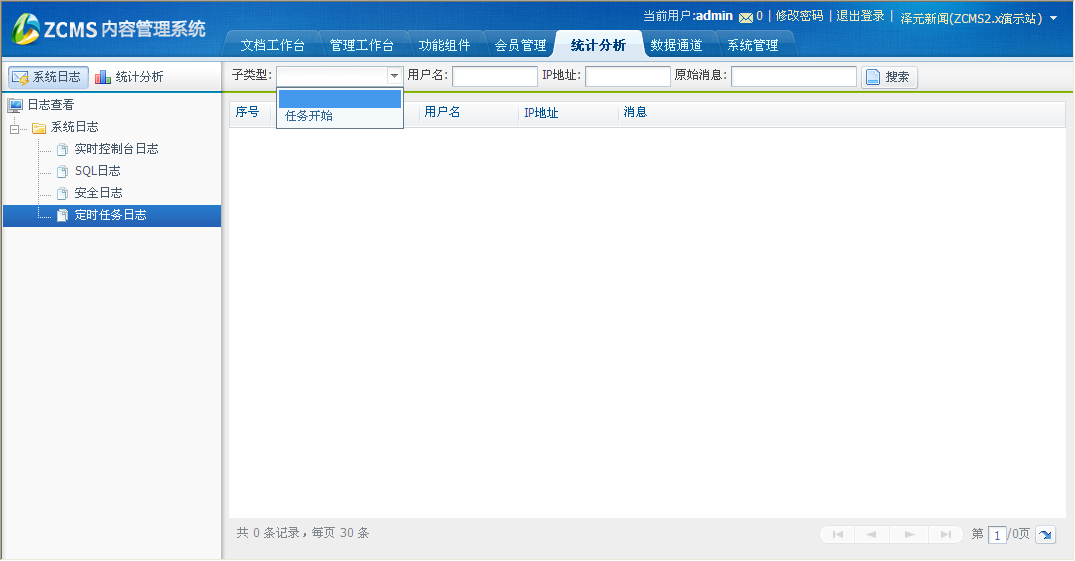The width and height of the screenshot is (1075, 561).
Task: Click the 系统日志 folder icon
Action: coord(39,127)
